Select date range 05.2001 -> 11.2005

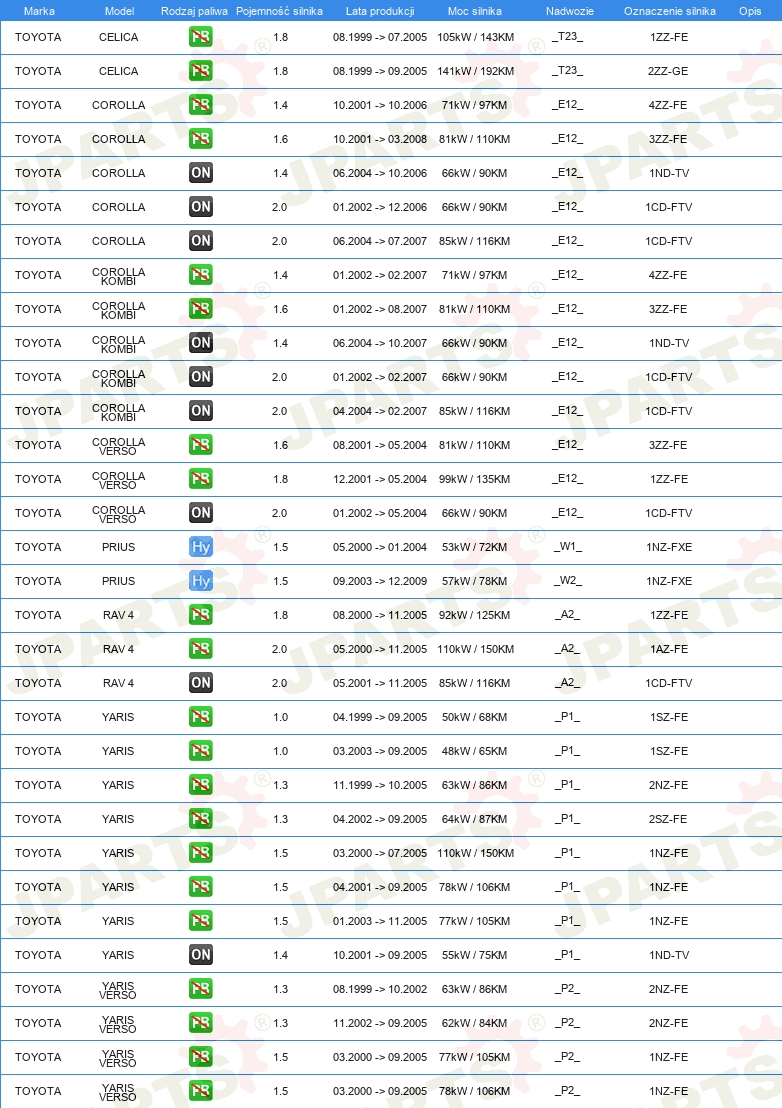[380, 683]
